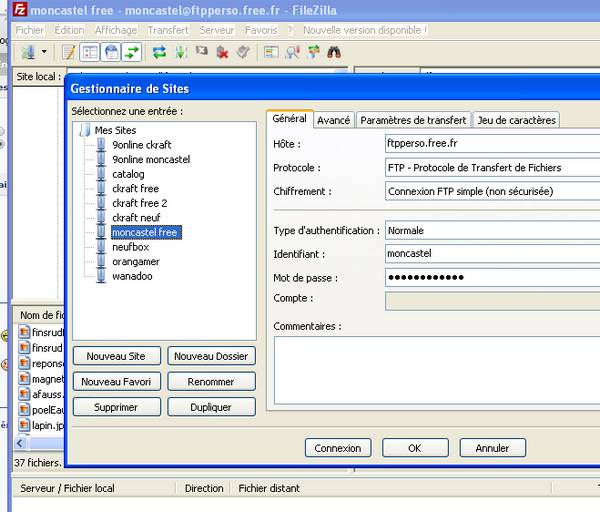Open the Site Manager dropdown arrow in toolbar
This screenshot has height=512, width=600.
click(x=44, y=51)
